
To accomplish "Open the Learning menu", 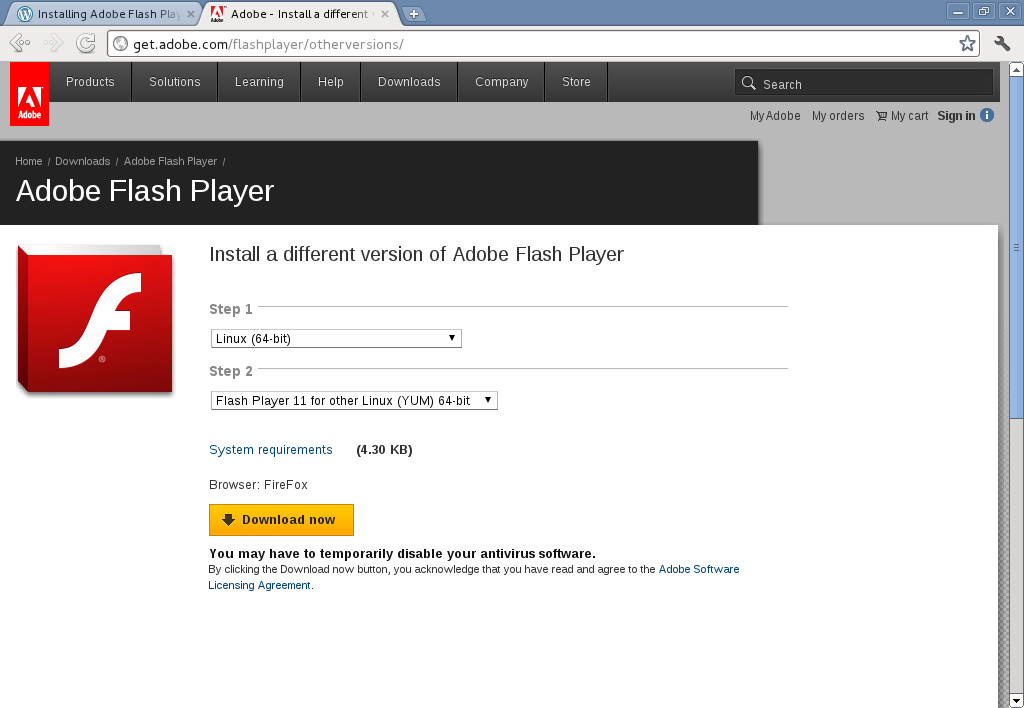I will pyautogui.click(x=259, y=82).
